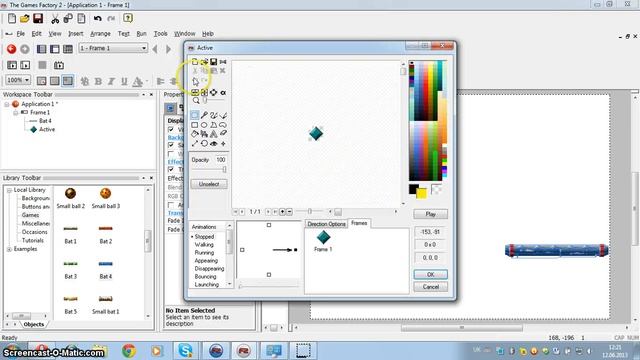Viewport: 640px width, 360px height.
Task: Open the Event Editor grid icon
Action: 68,49
